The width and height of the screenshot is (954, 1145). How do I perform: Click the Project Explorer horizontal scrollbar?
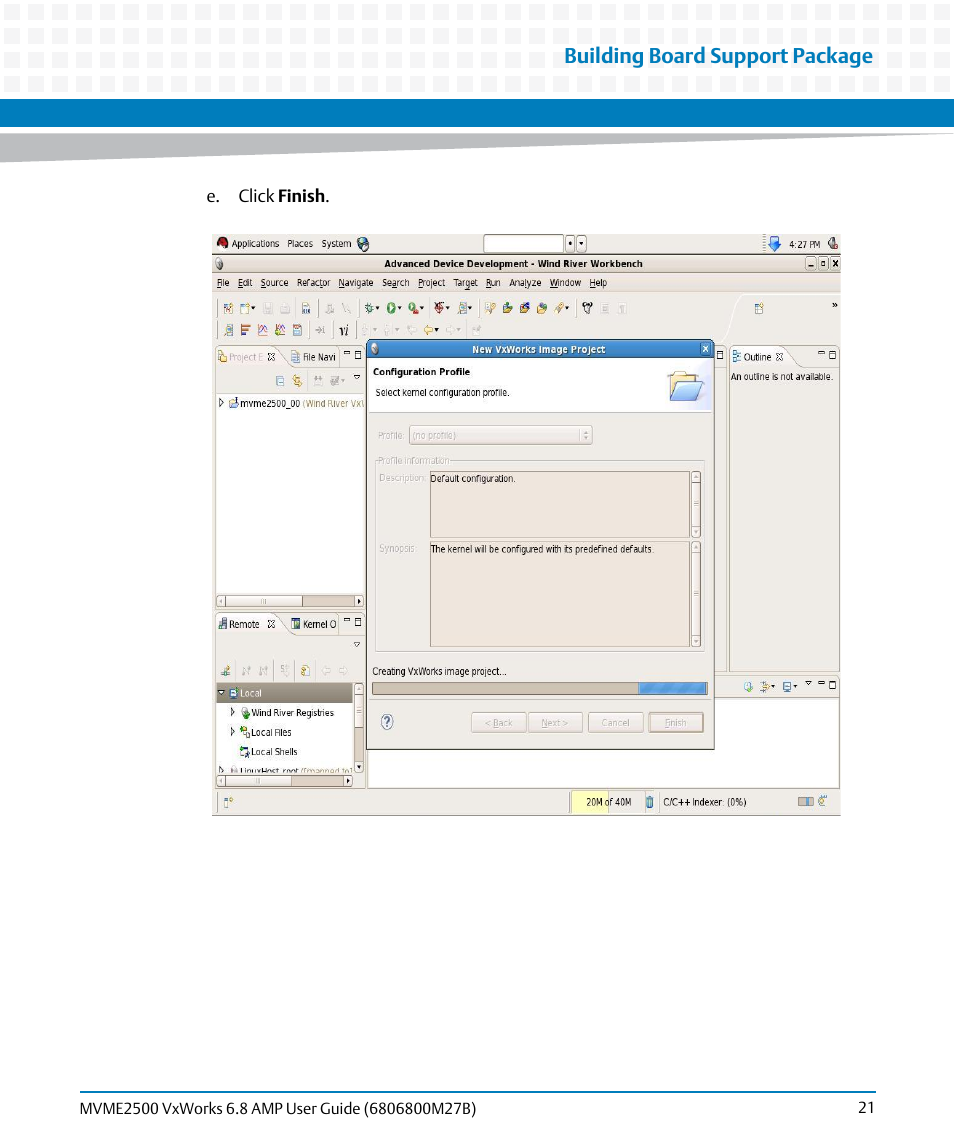[x=289, y=601]
